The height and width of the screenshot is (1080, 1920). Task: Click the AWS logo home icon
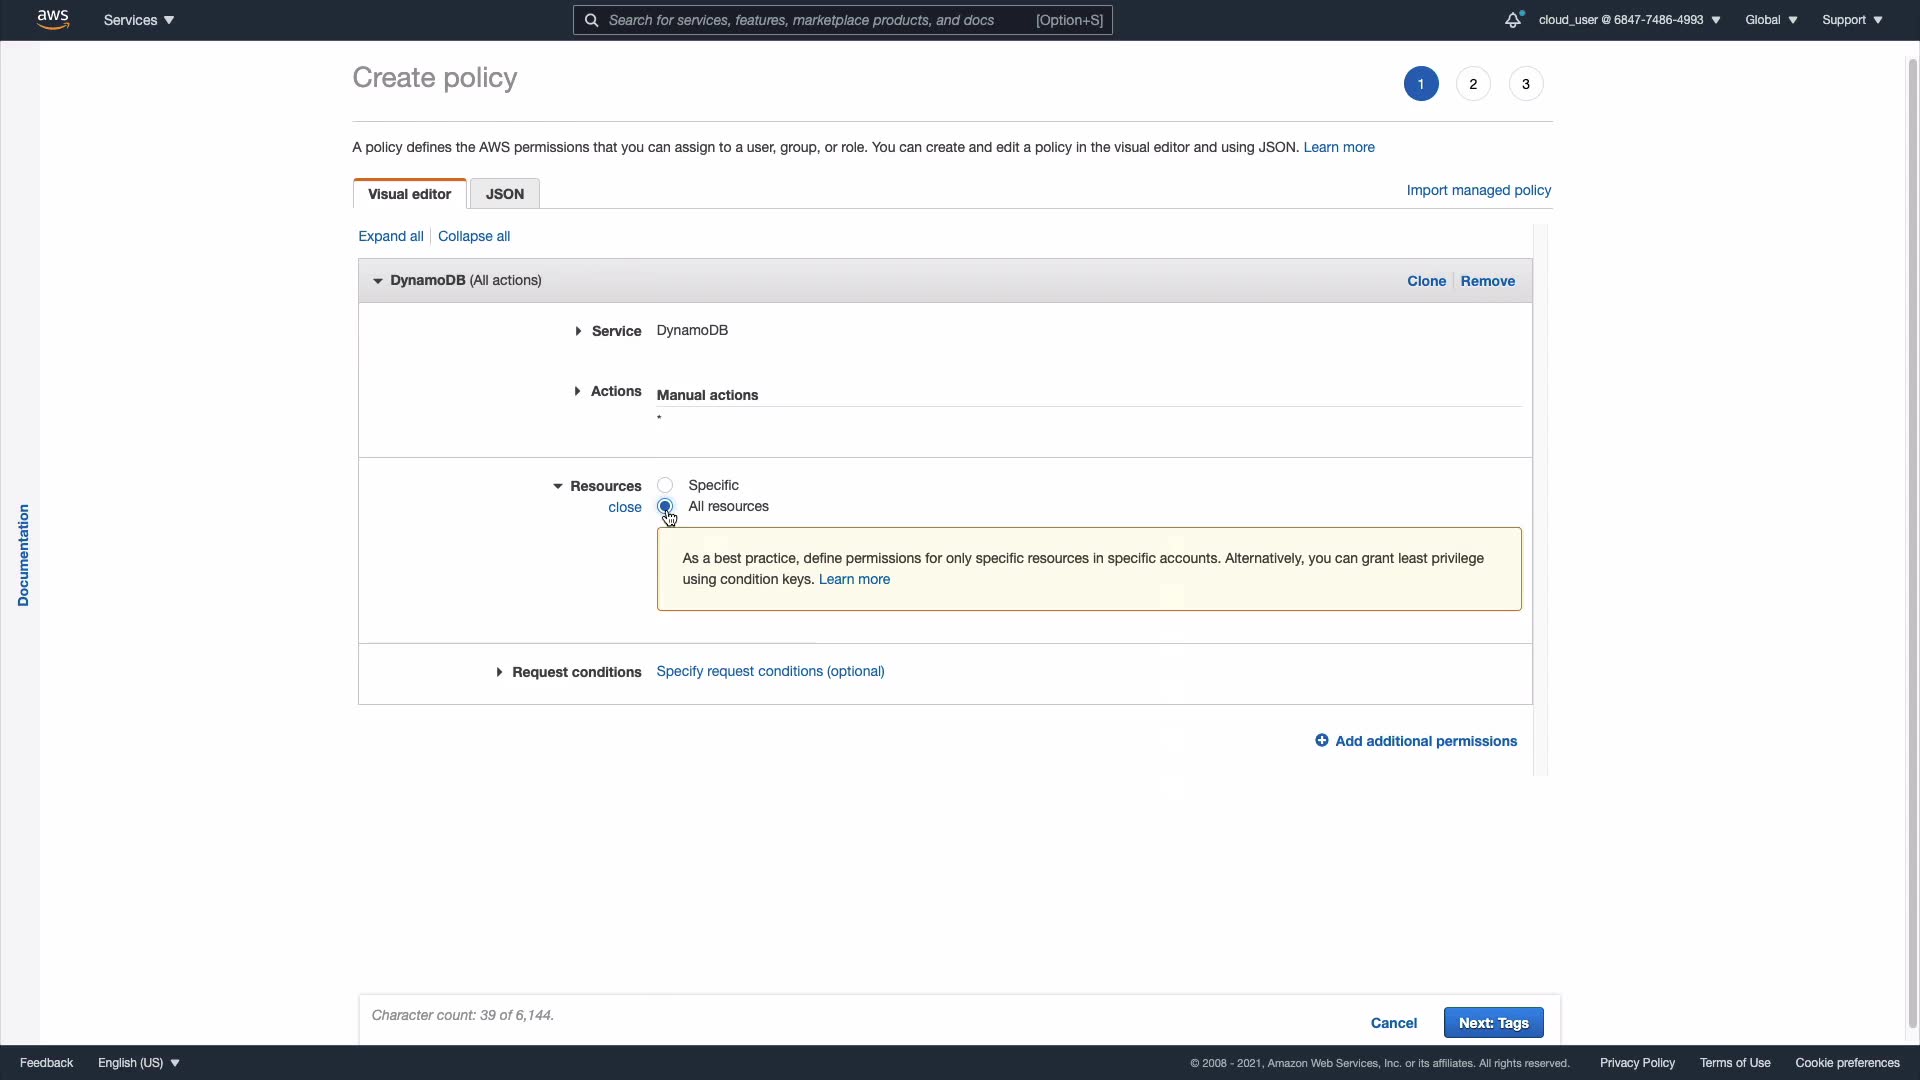52,19
